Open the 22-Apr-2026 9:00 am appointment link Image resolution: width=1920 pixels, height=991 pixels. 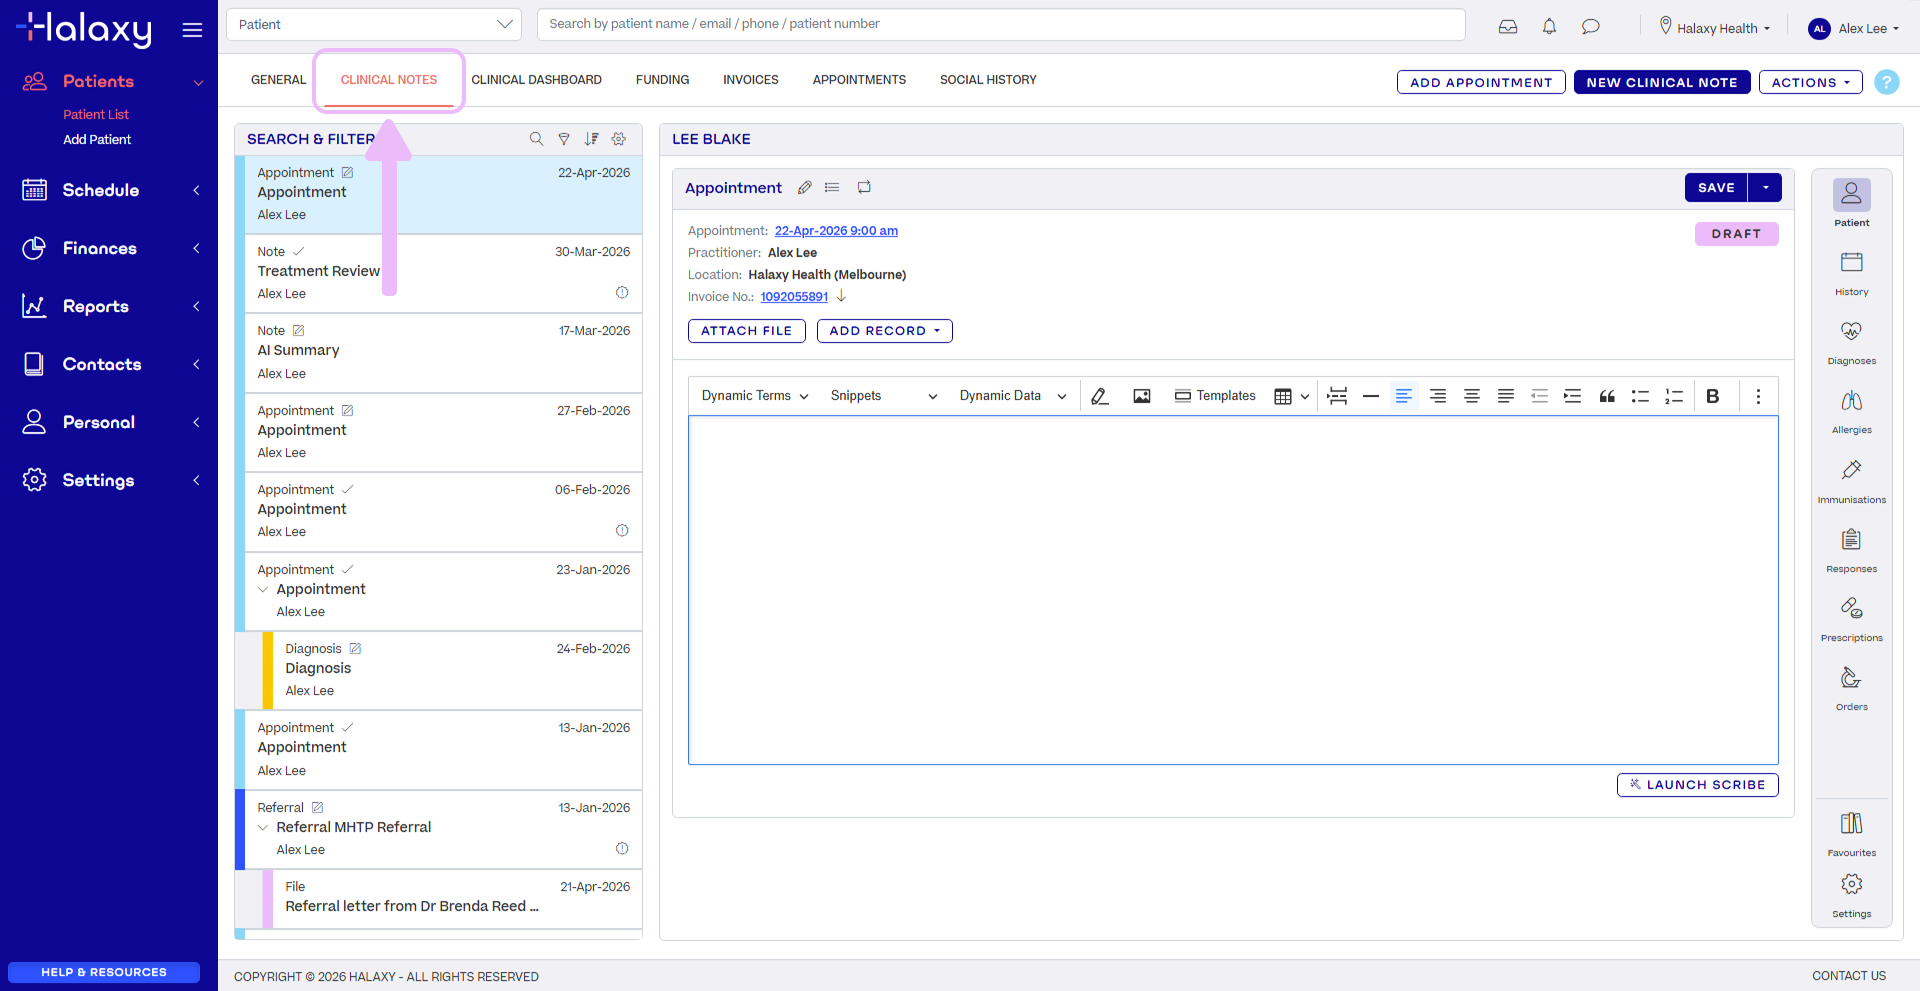click(836, 231)
